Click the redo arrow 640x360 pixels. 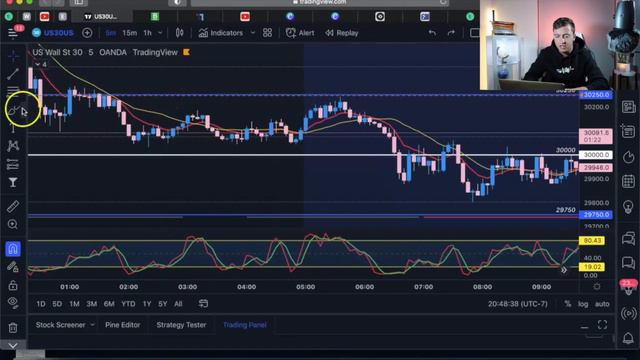pos(451,33)
